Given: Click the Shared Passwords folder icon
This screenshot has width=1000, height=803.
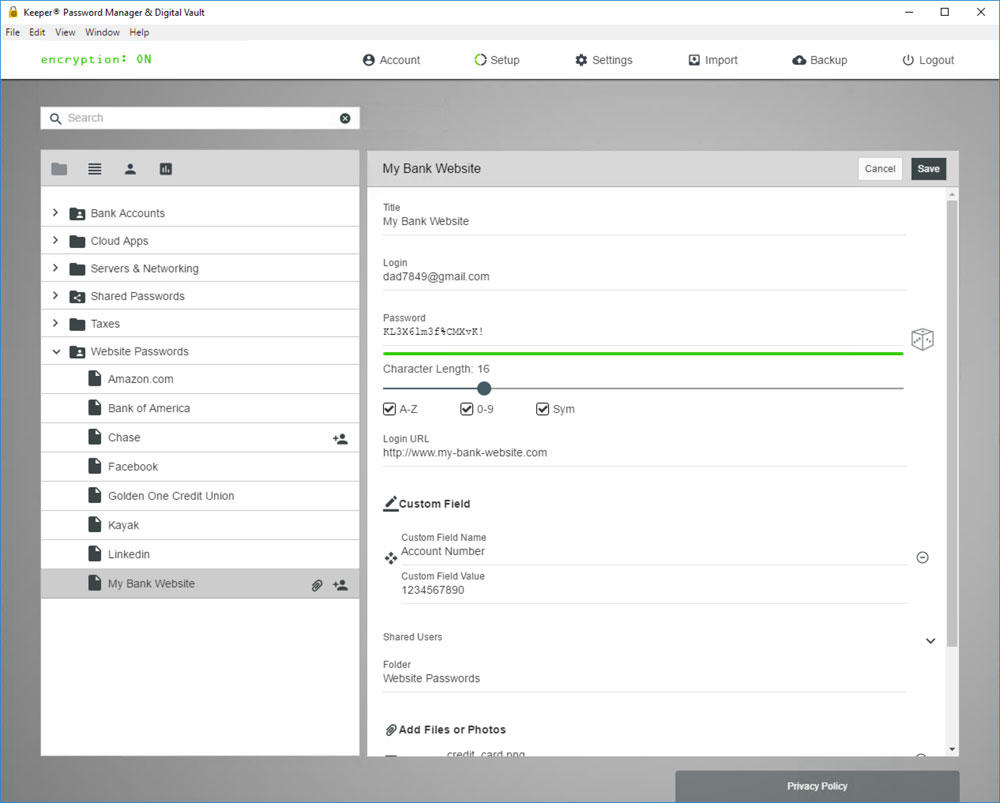Looking at the screenshot, I should coord(77,297).
